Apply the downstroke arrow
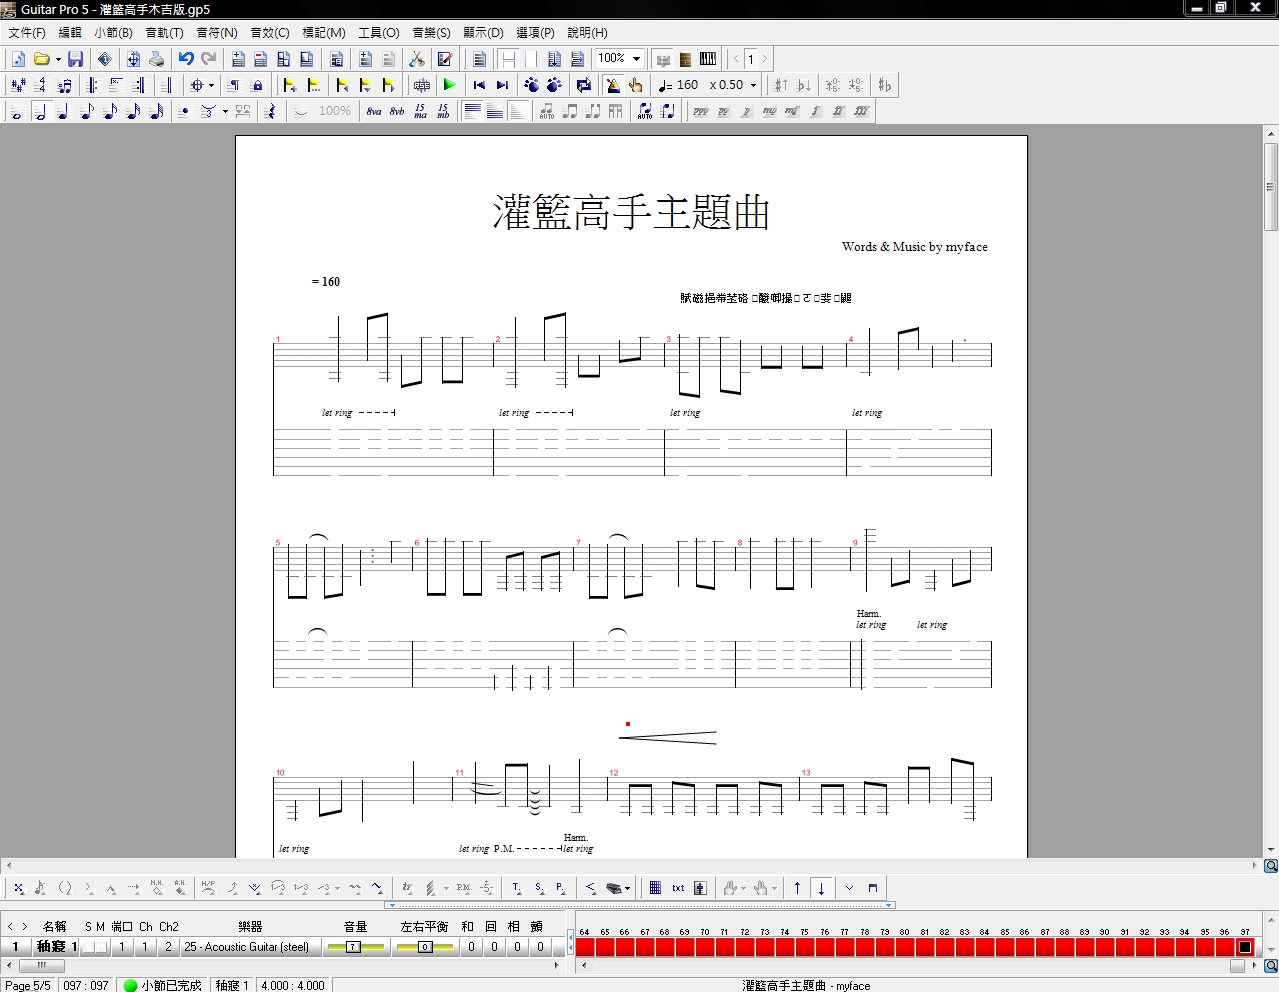The height and width of the screenshot is (992, 1279). pos(821,888)
